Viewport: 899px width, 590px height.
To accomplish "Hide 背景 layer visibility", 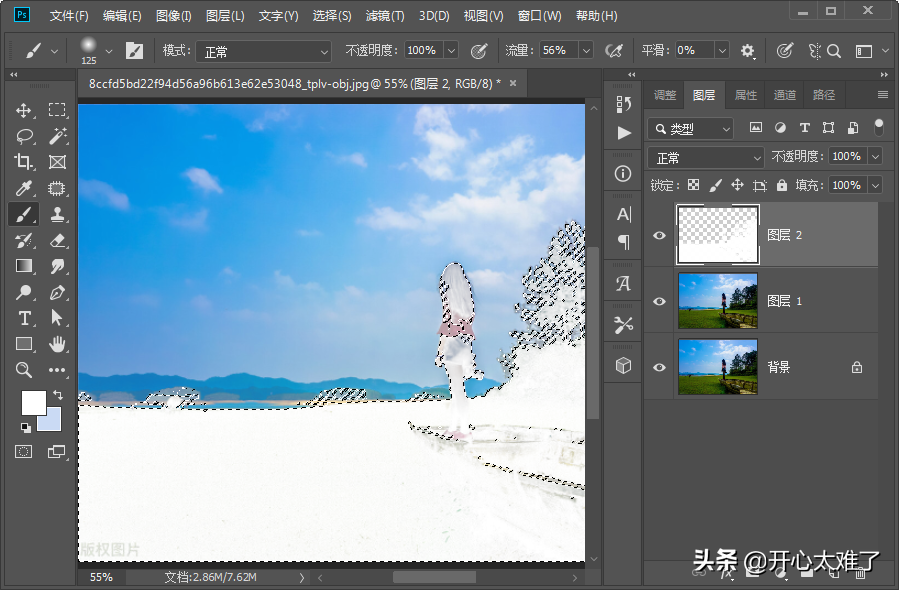I will point(659,367).
